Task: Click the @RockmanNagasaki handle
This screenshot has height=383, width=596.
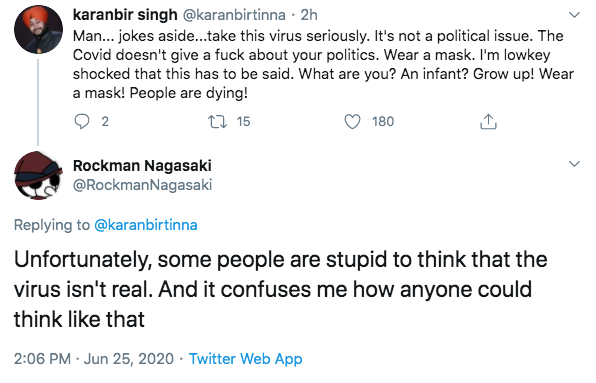Action: 142,185
